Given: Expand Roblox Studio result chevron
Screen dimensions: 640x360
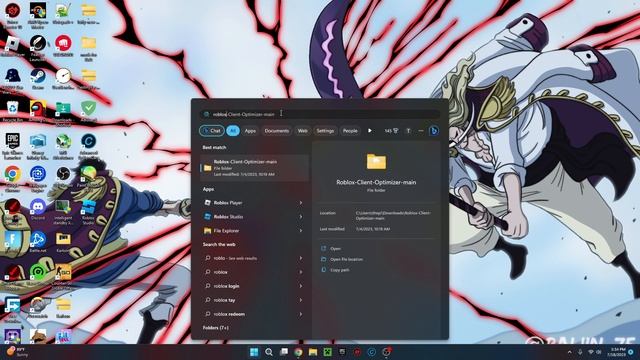Looking at the screenshot, I should [x=301, y=217].
